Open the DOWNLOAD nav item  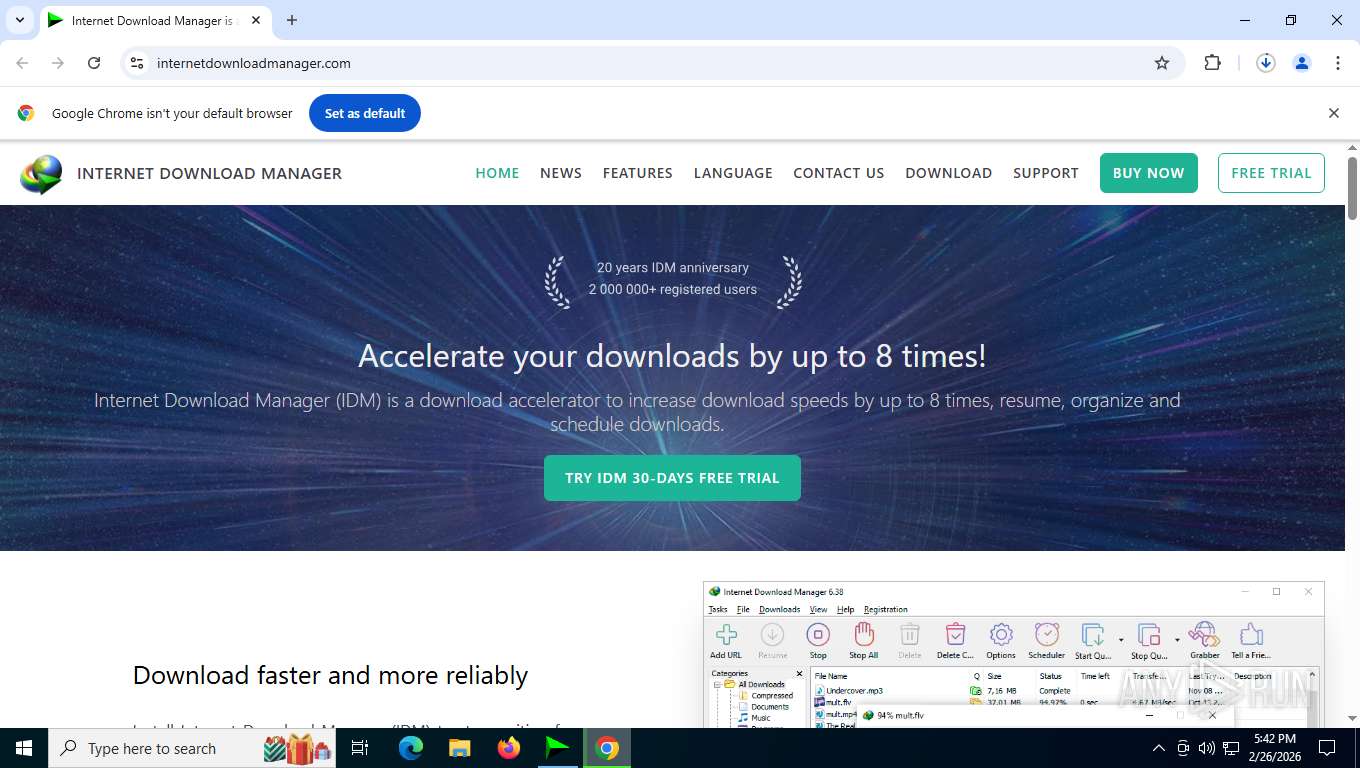point(949,173)
